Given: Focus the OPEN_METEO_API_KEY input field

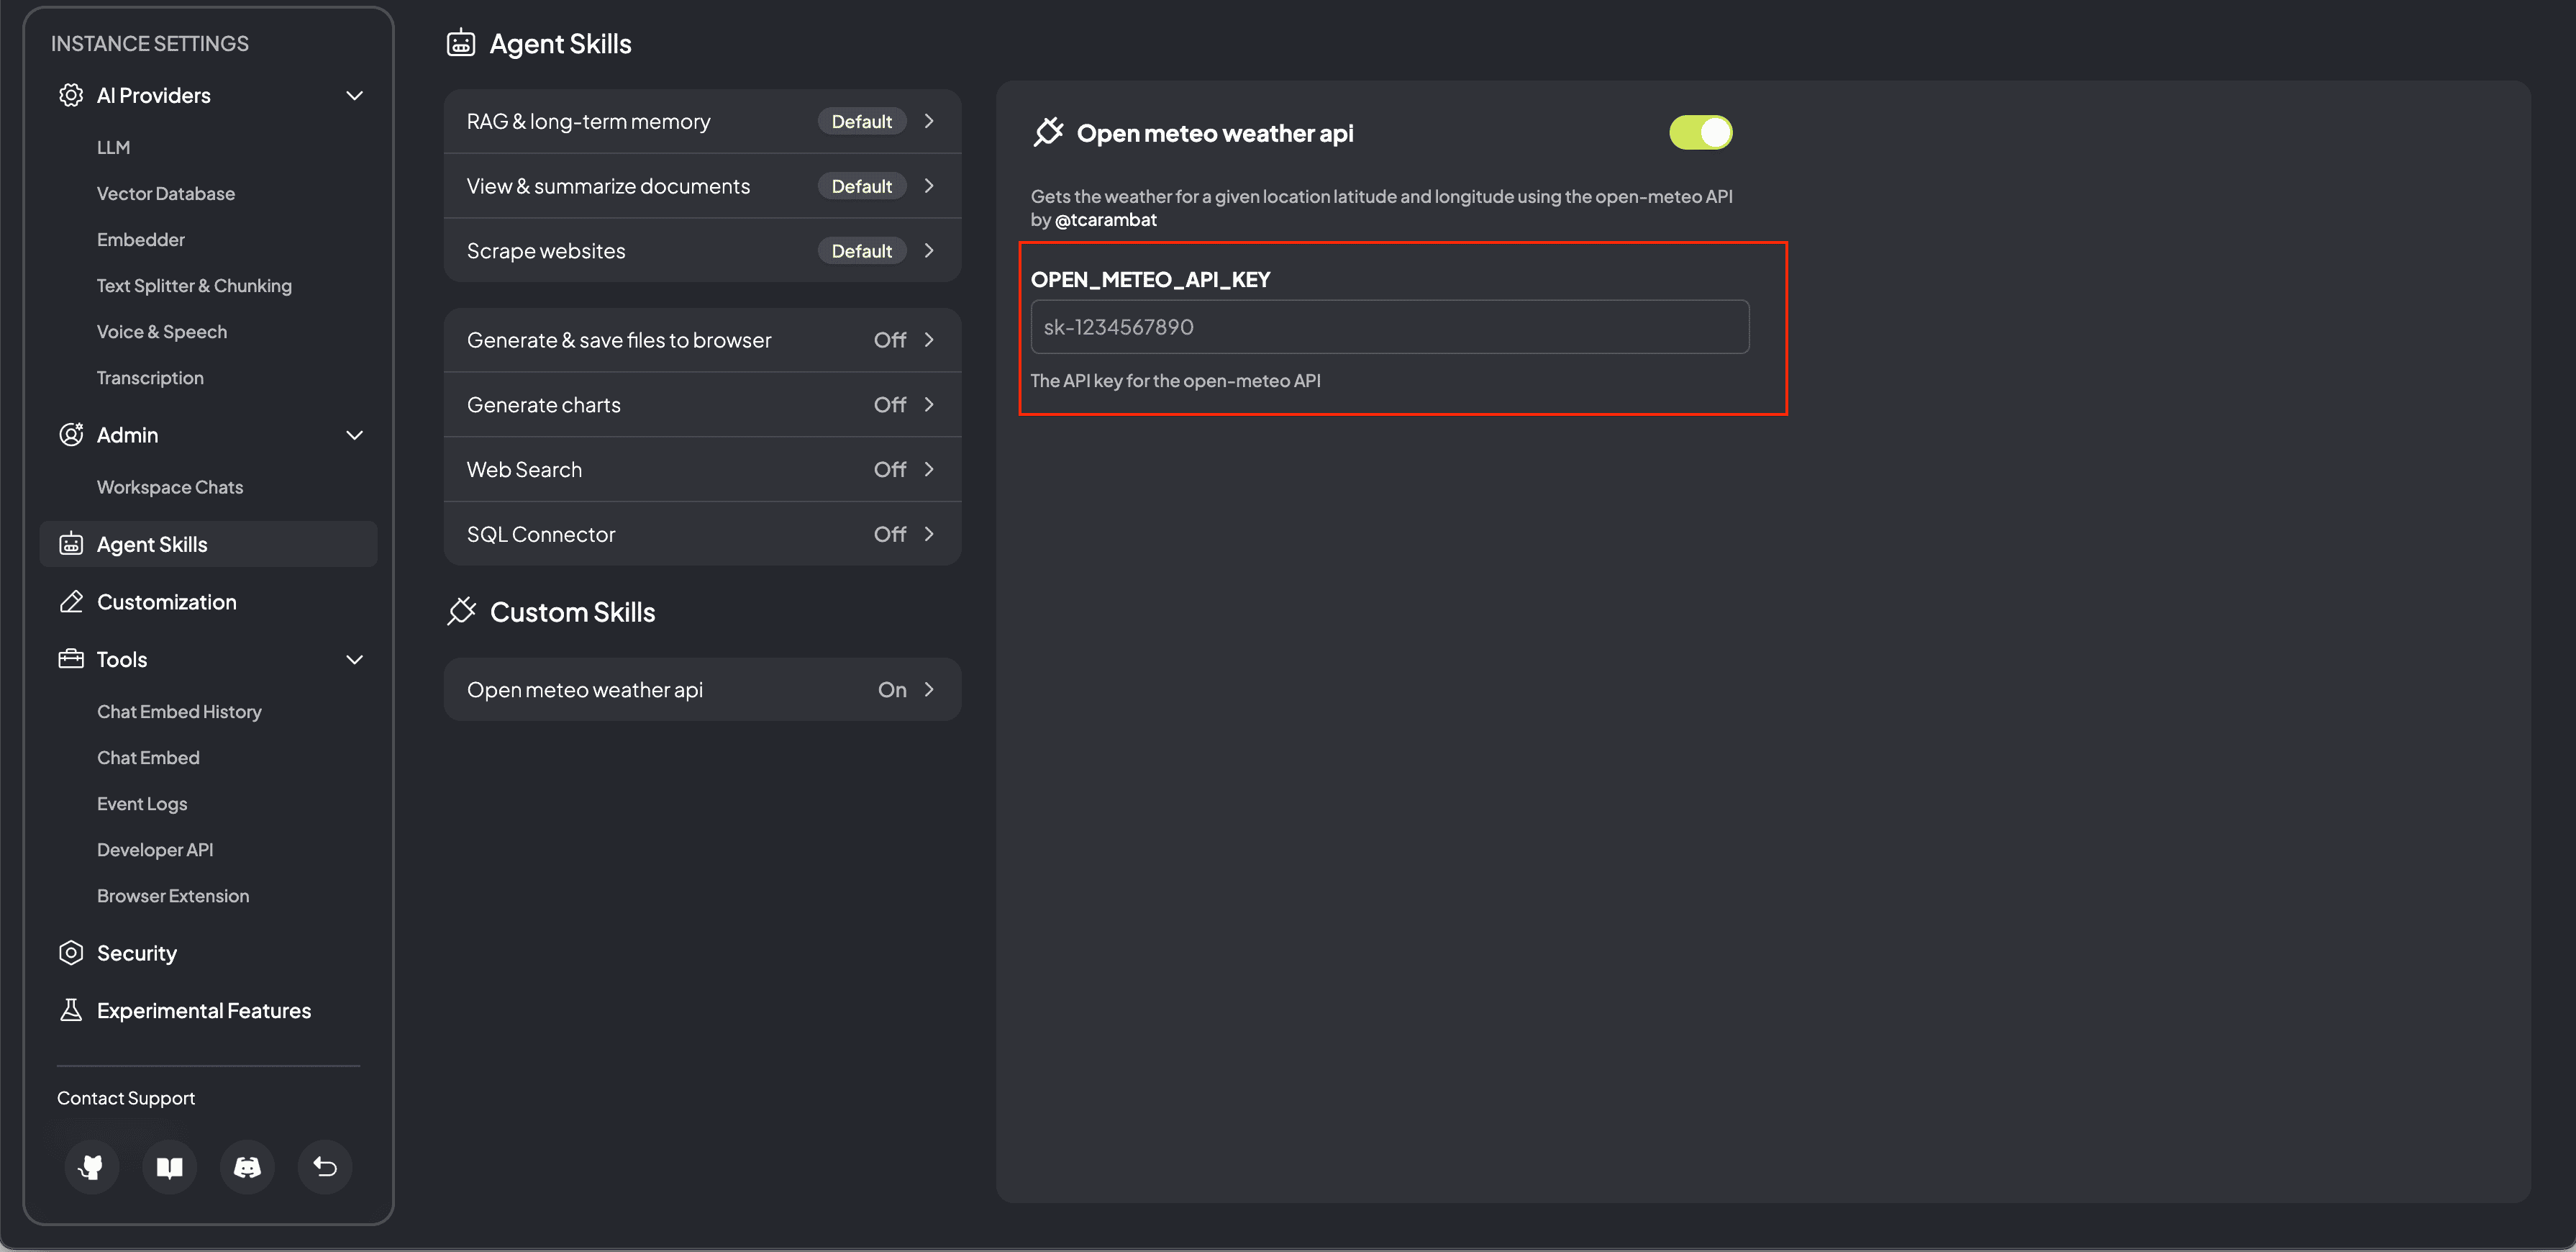Looking at the screenshot, I should coord(1389,327).
